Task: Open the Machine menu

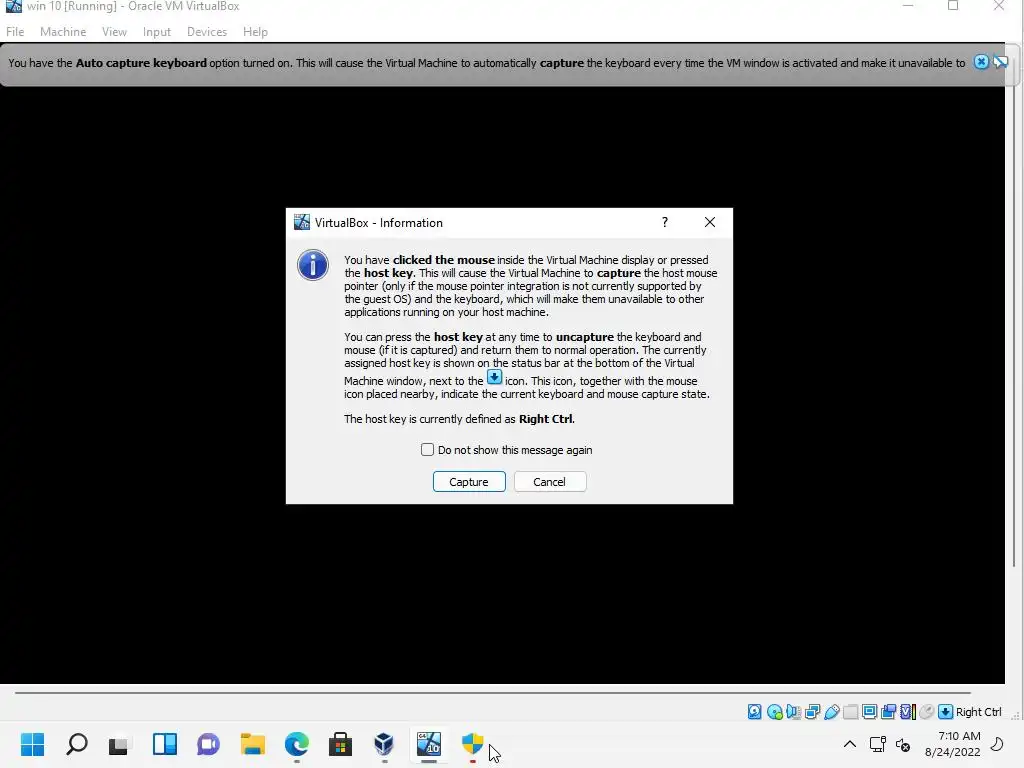Action: (x=63, y=31)
